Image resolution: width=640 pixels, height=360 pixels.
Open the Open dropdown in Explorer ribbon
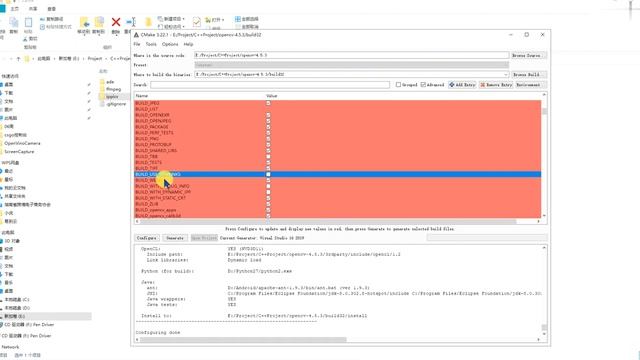[215, 19]
